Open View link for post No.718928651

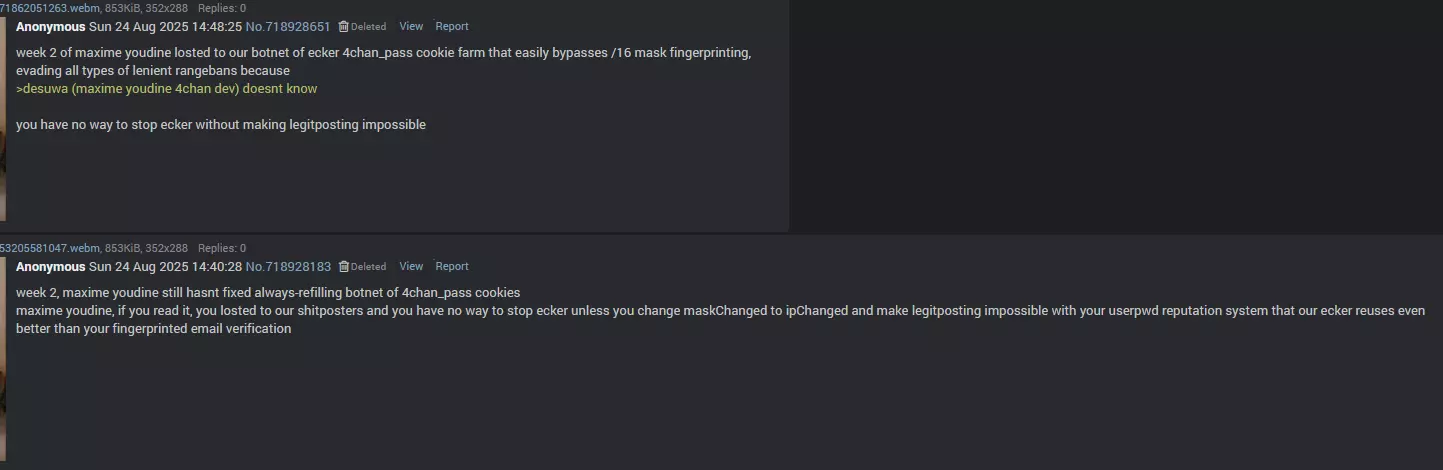pos(411,27)
